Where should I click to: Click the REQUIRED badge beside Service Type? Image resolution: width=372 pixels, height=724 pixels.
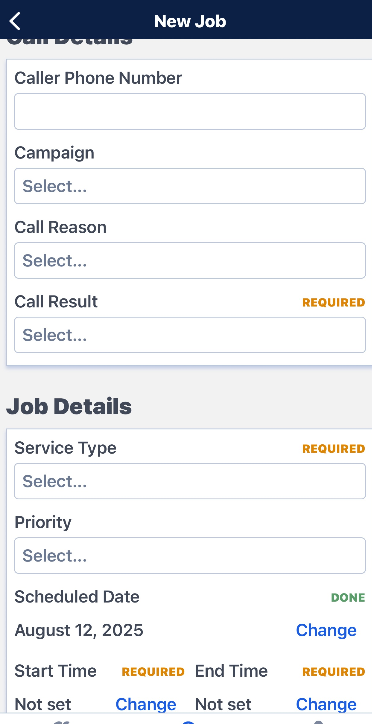[x=334, y=449]
